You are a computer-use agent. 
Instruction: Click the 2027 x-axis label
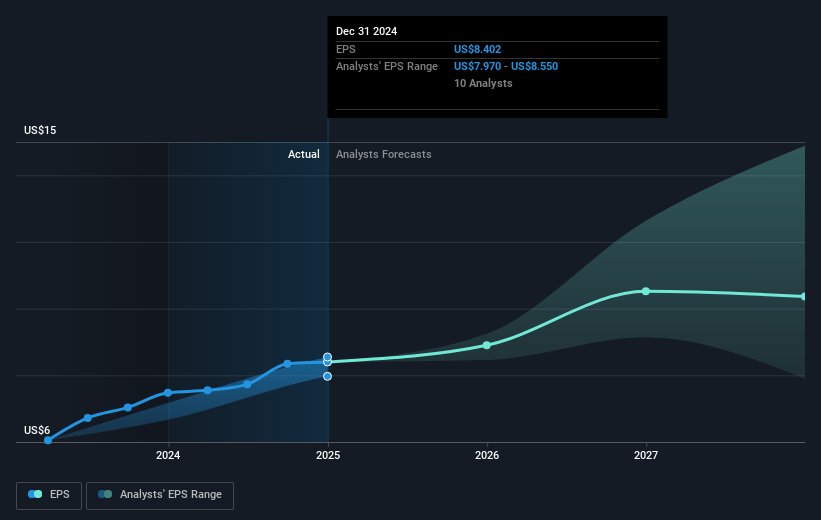[x=646, y=455]
